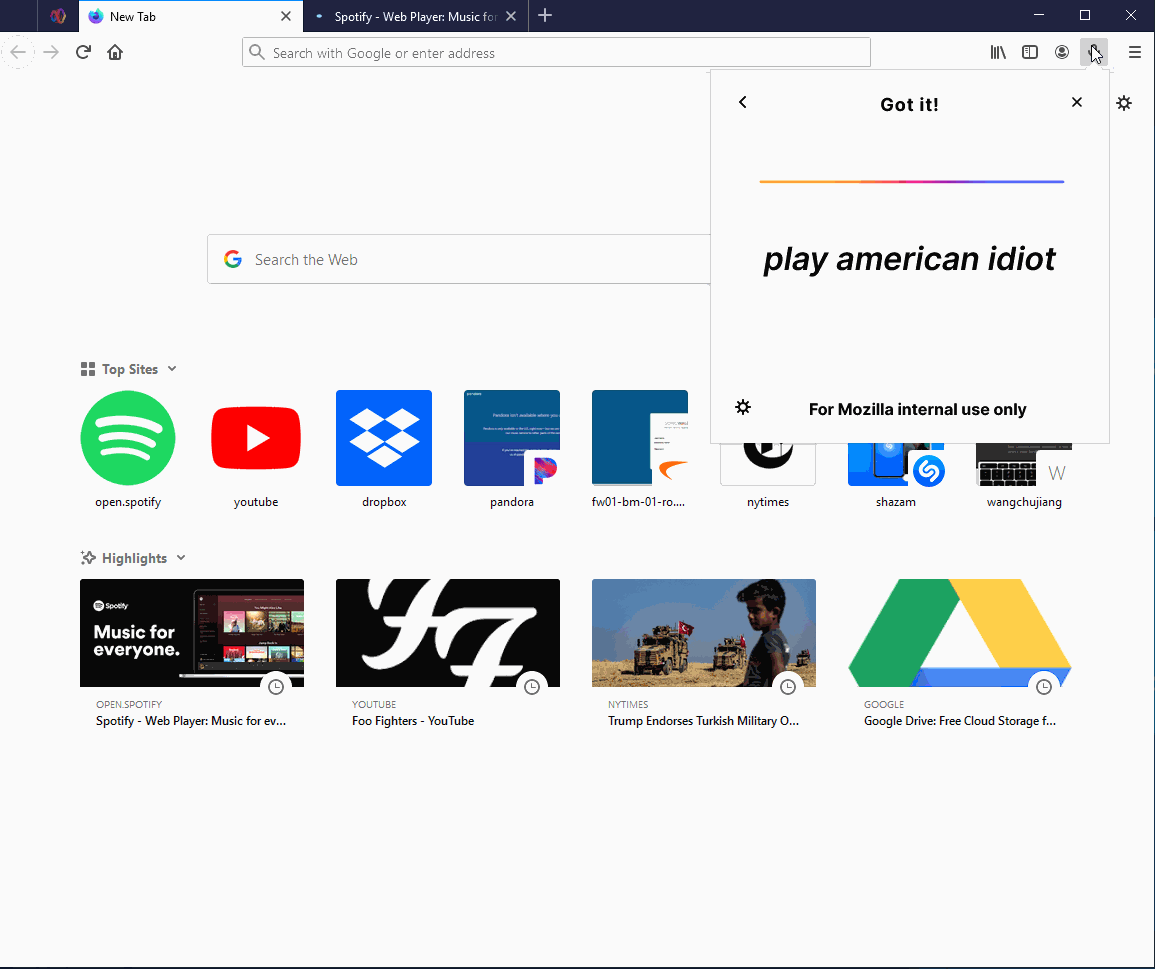This screenshot has height=969, width=1155.
Task: Click 'Spotify - Web Player: Music for ev...' title
Action: tap(191, 721)
